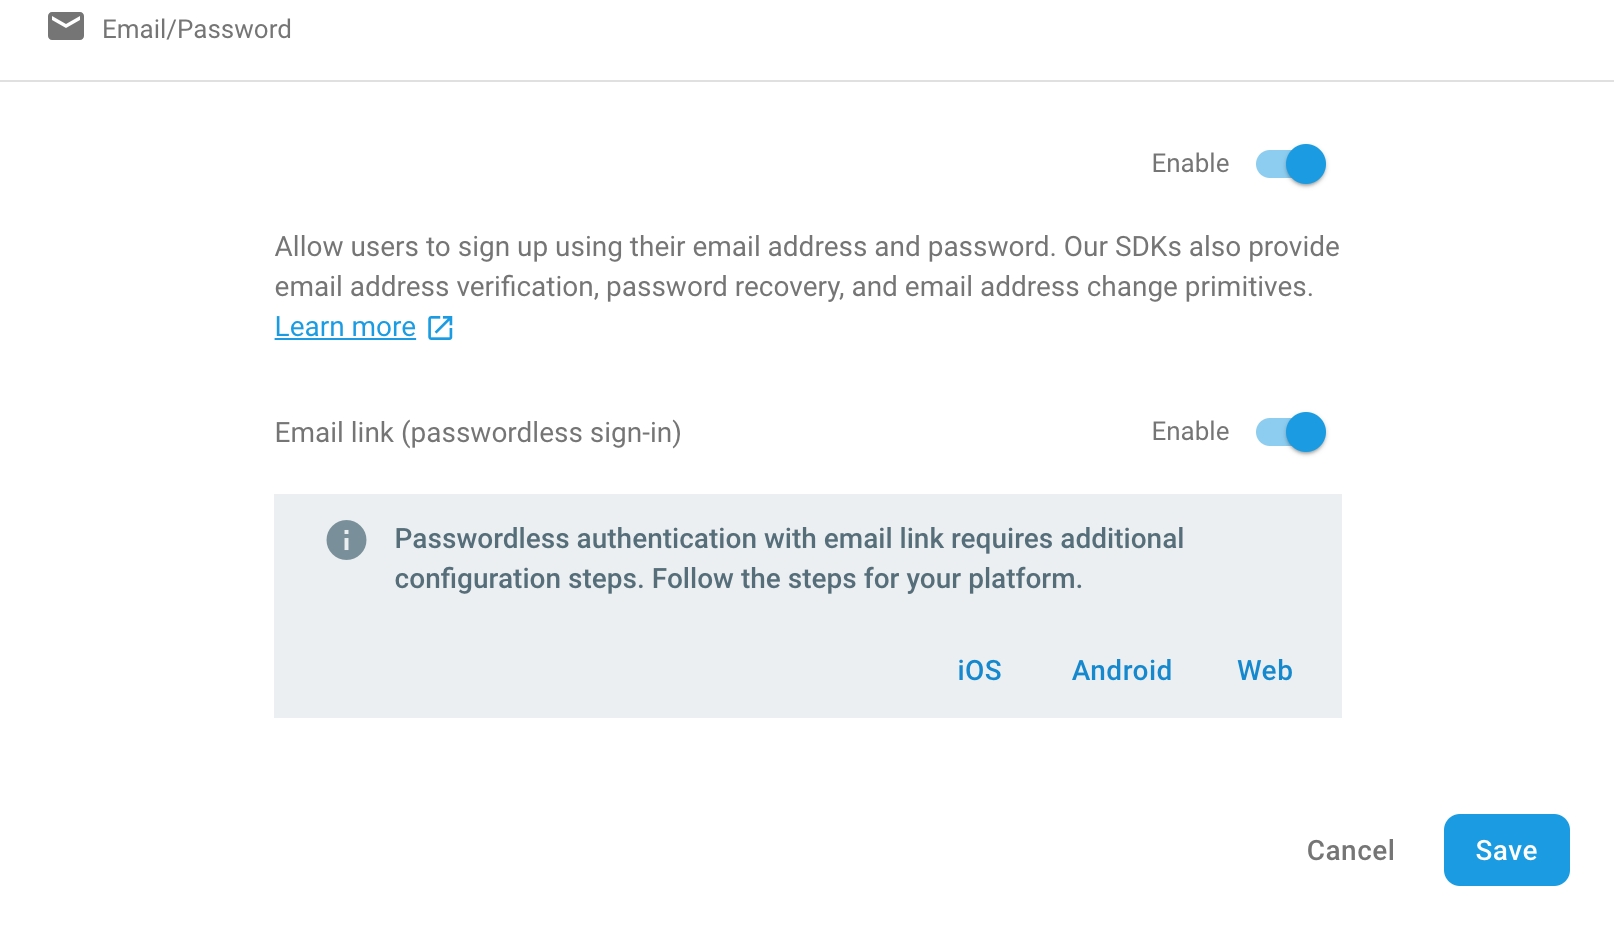Open the Learn more link
The height and width of the screenshot is (930, 1614).
click(x=345, y=327)
